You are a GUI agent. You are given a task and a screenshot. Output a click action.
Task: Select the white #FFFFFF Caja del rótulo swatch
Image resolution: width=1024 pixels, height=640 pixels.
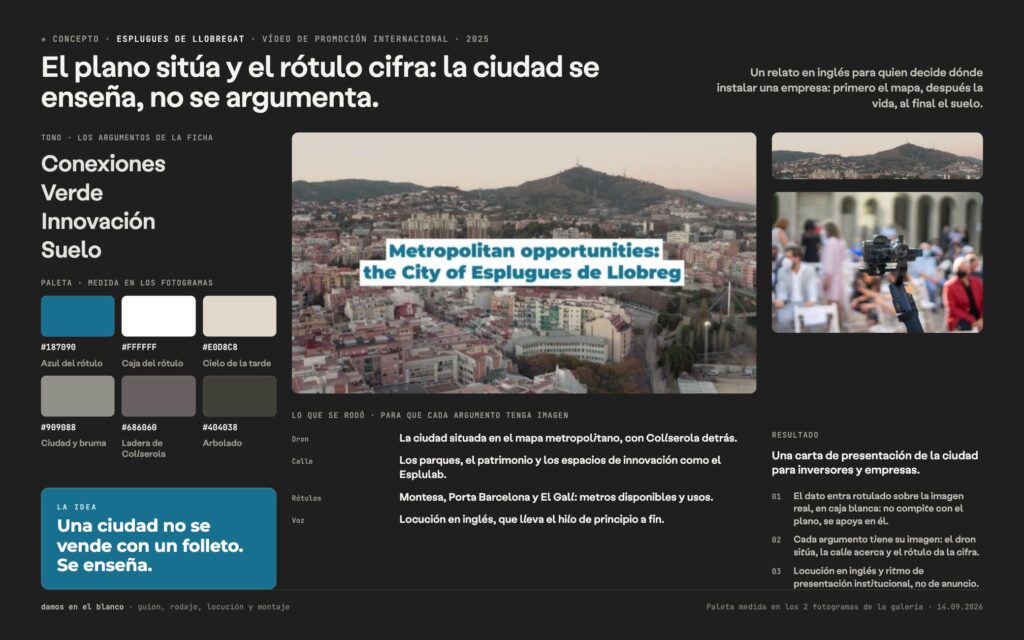[x=159, y=316]
